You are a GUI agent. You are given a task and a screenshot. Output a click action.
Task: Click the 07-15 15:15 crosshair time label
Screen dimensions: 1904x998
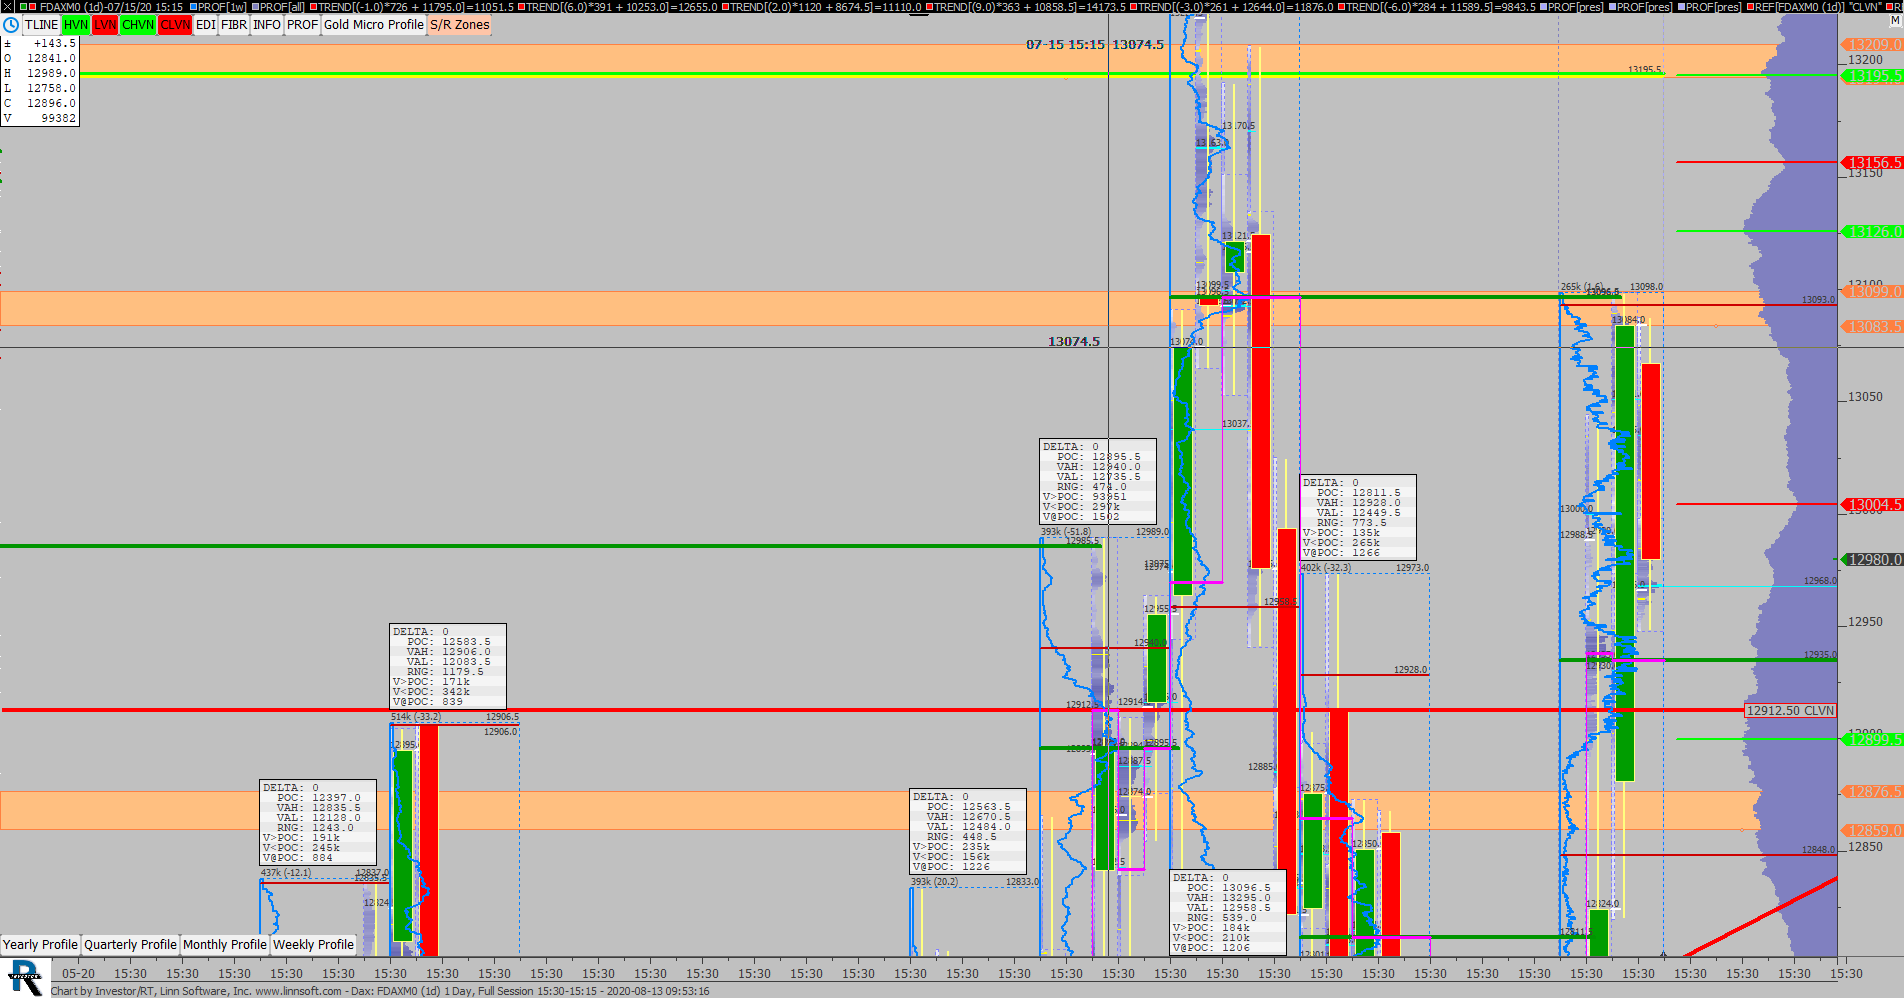pyautogui.click(x=1065, y=44)
